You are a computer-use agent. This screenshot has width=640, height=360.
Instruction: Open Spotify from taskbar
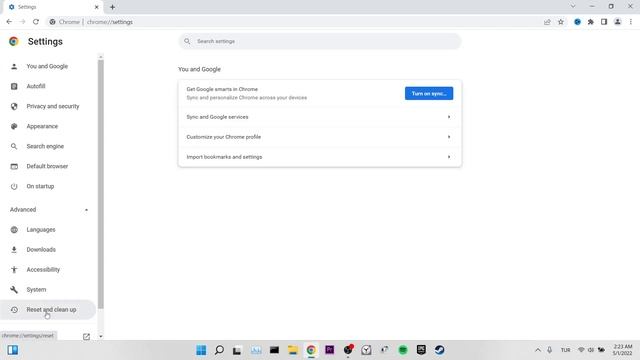tap(403, 350)
